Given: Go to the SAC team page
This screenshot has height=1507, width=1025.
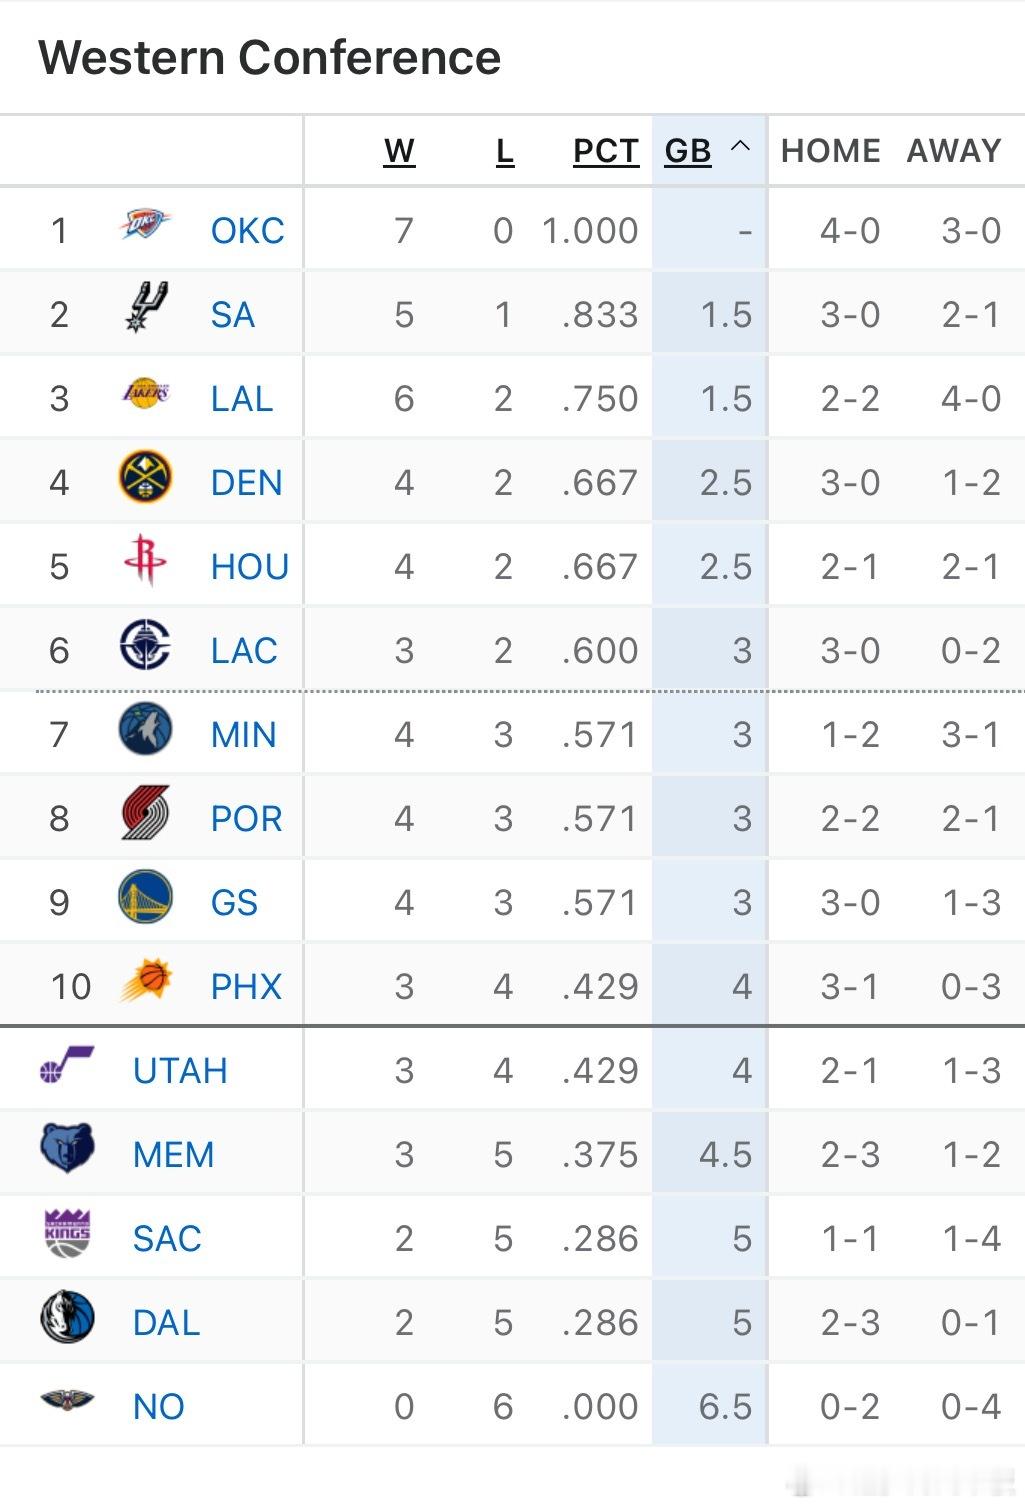Looking at the screenshot, I should [167, 1239].
